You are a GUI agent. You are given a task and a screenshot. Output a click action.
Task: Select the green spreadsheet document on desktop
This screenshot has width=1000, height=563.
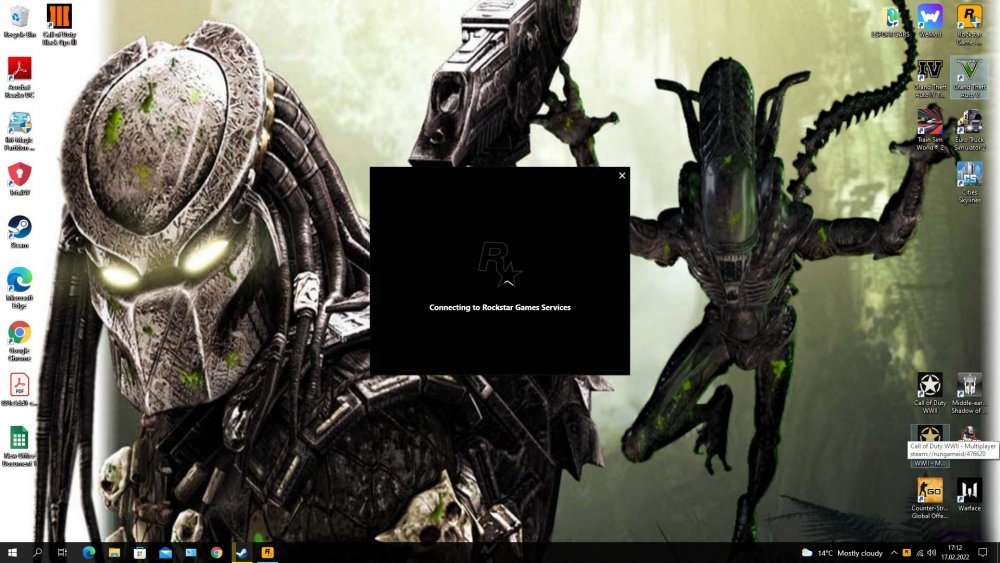[19, 446]
